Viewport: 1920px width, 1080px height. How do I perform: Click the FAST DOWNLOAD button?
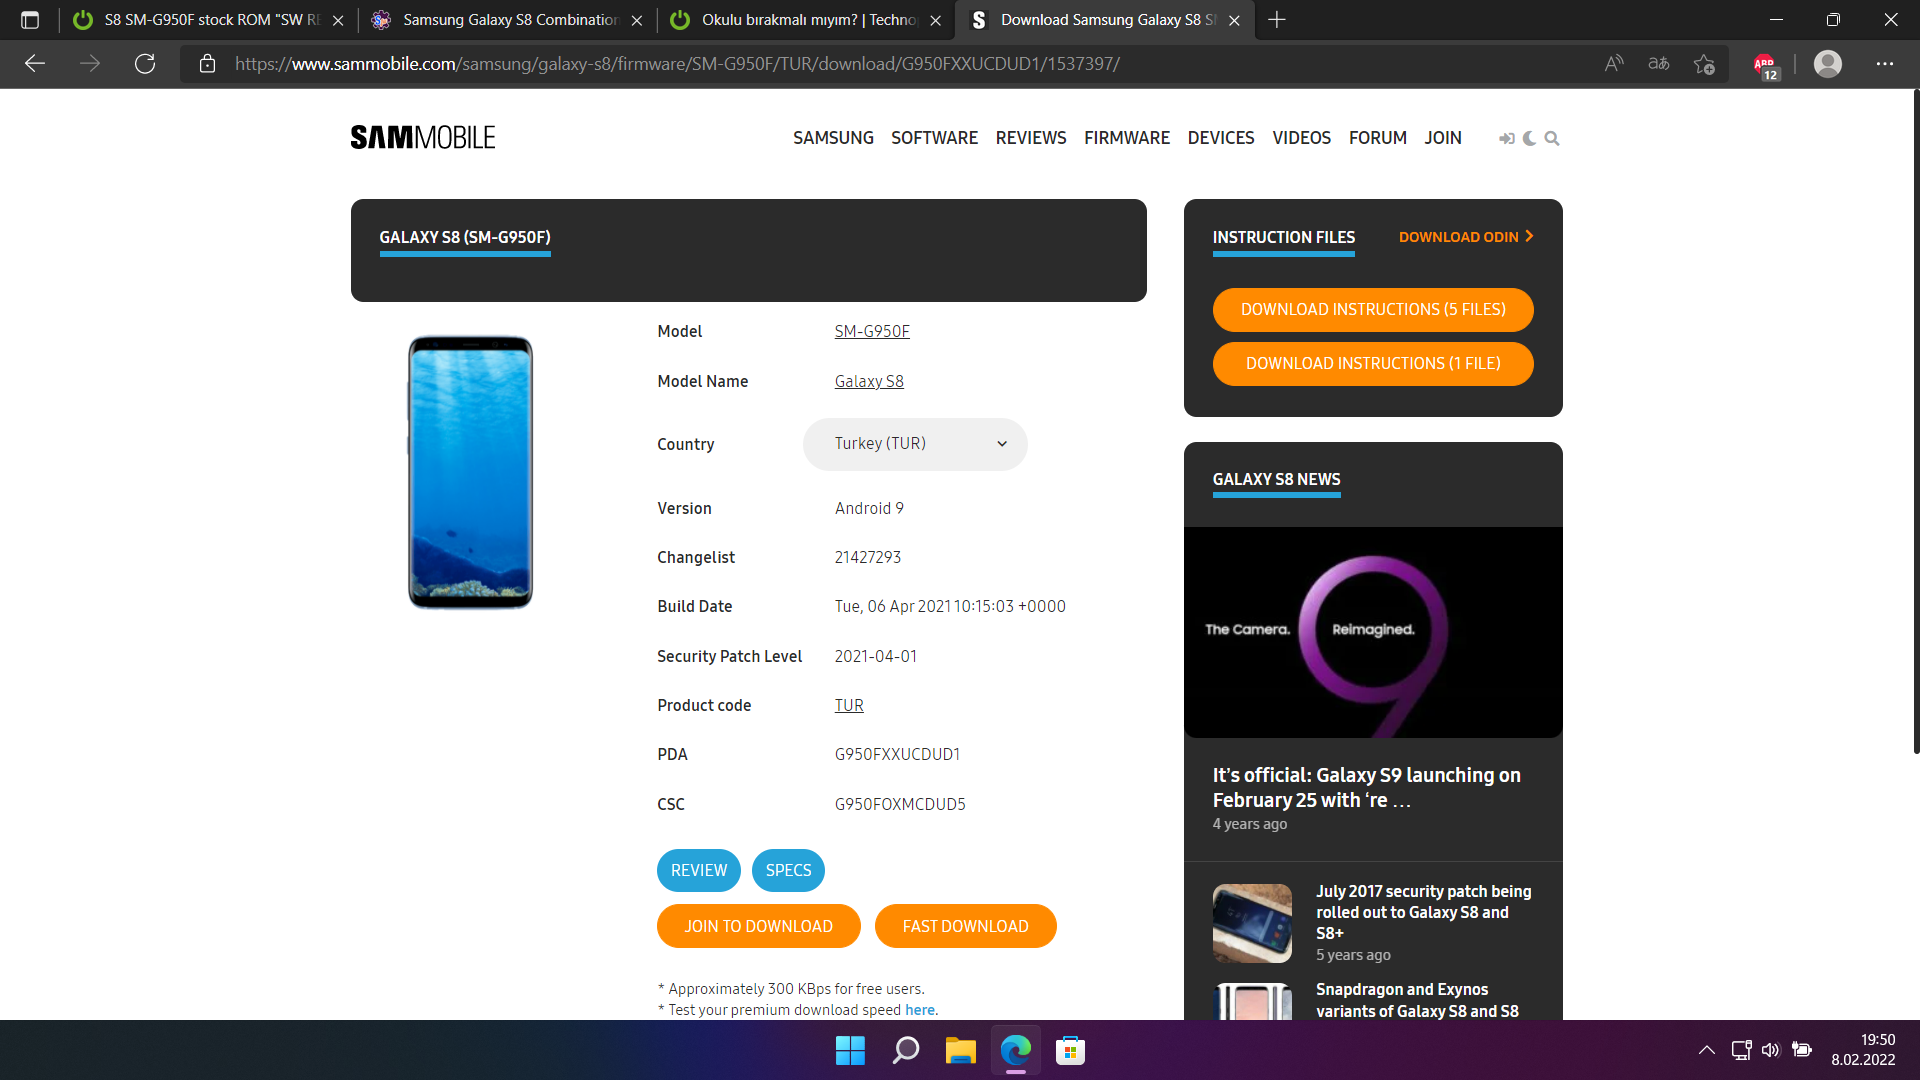coord(965,926)
